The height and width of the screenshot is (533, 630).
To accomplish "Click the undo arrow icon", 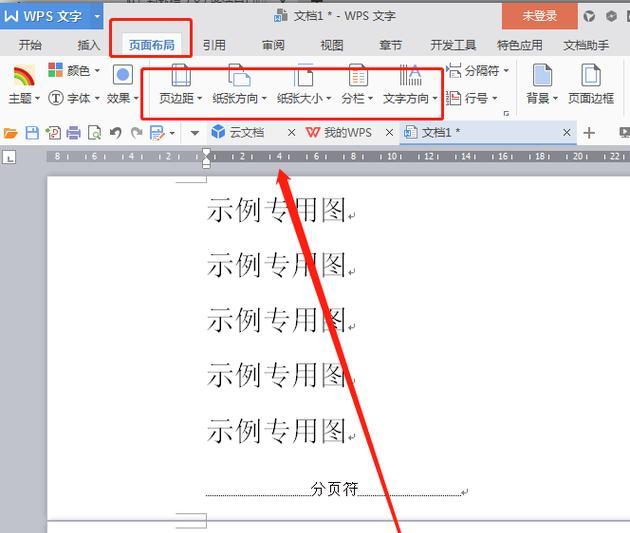I will (x=116, y=133).
